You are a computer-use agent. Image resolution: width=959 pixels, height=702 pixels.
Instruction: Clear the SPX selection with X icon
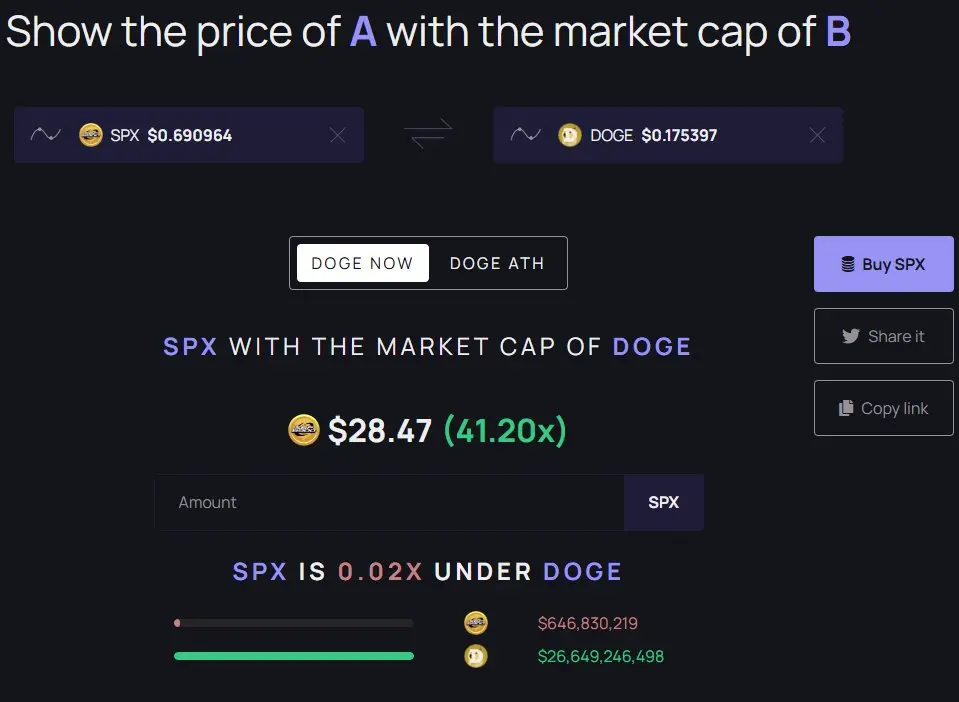point(337,135)
